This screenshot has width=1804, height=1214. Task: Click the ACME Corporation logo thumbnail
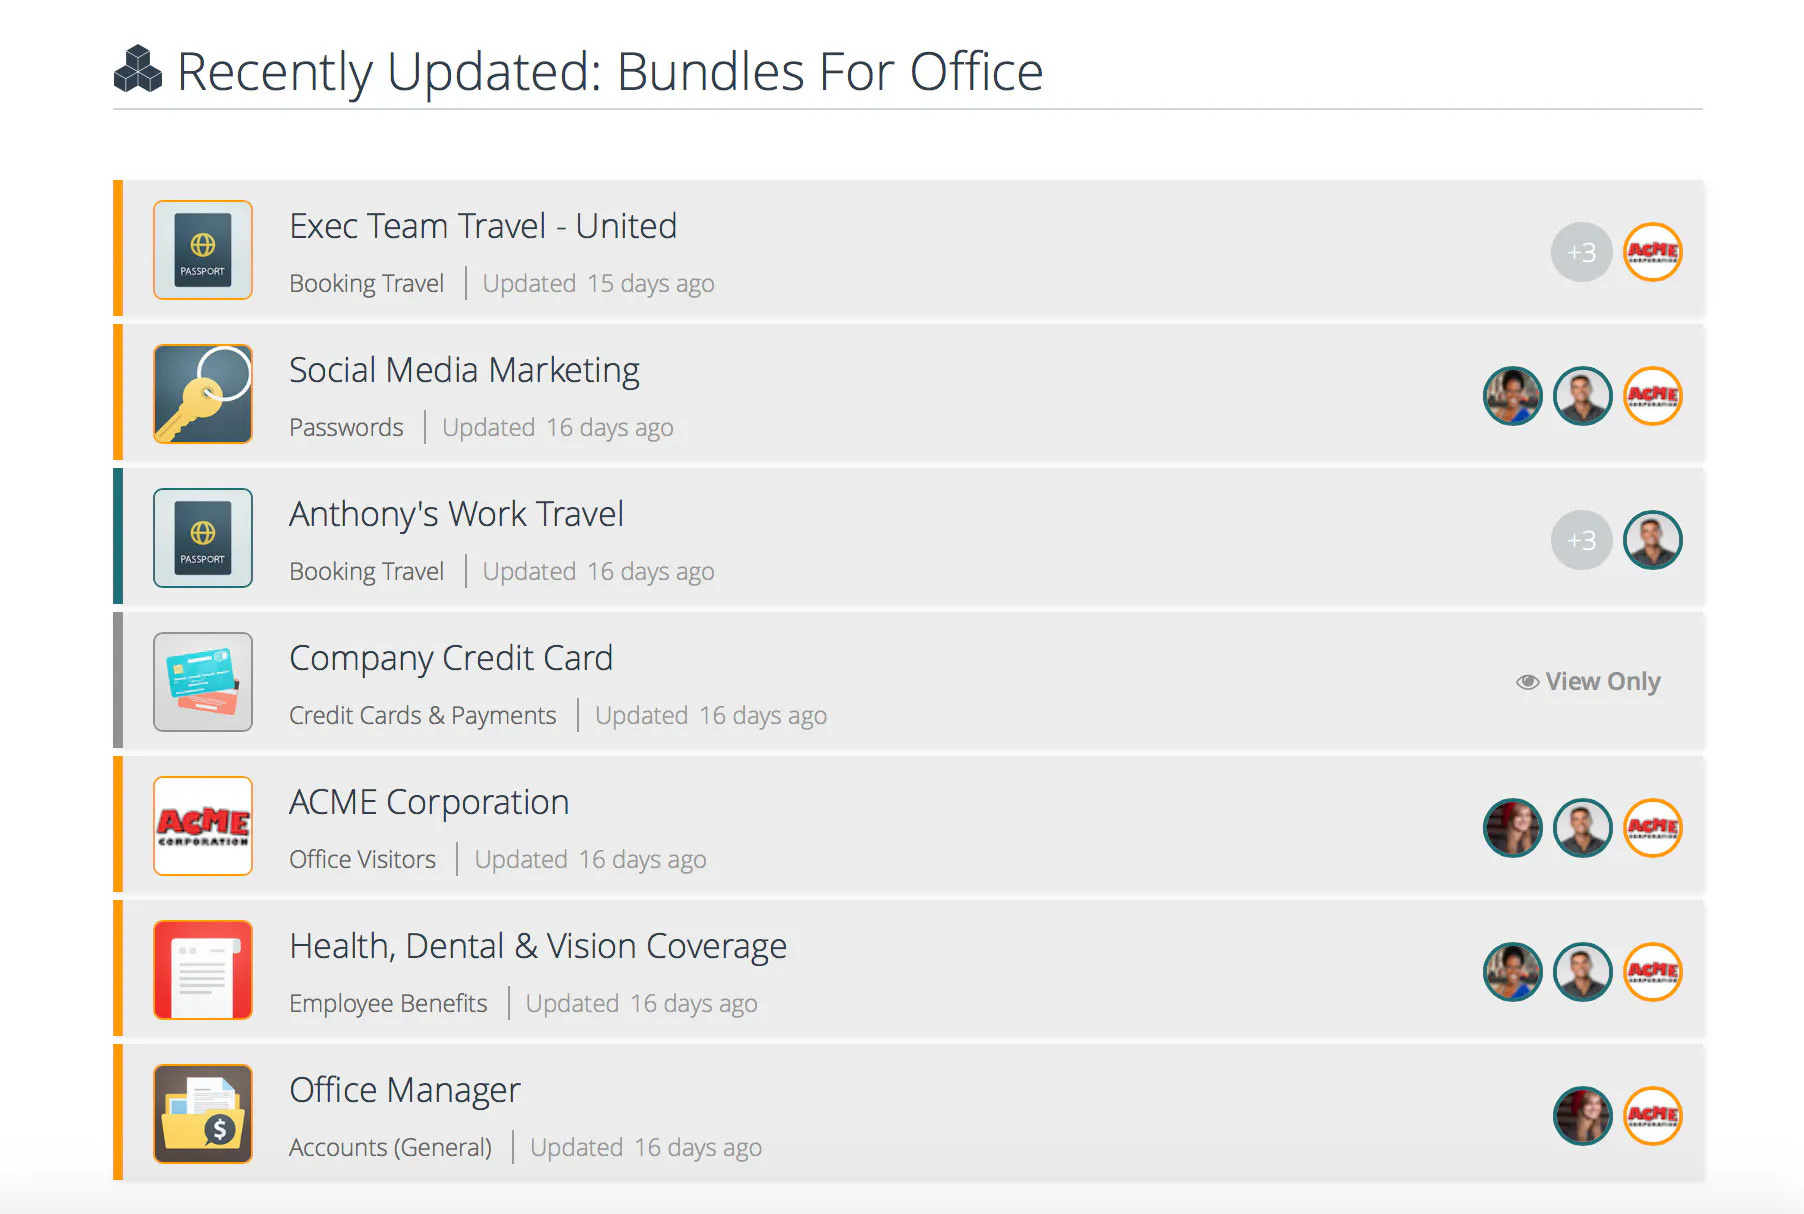(203, 826)
